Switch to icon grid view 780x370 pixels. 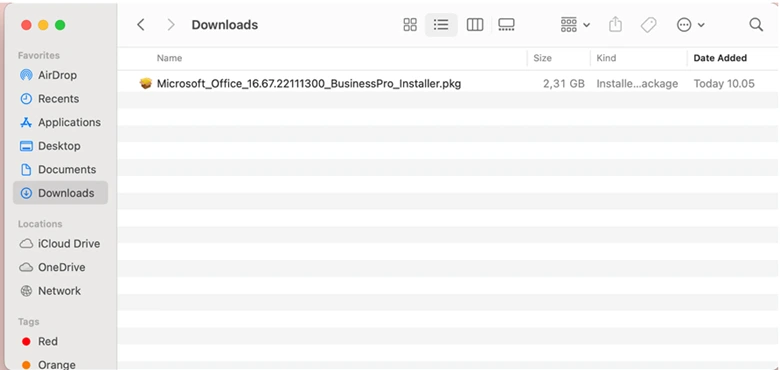click(x=410, y=25)
